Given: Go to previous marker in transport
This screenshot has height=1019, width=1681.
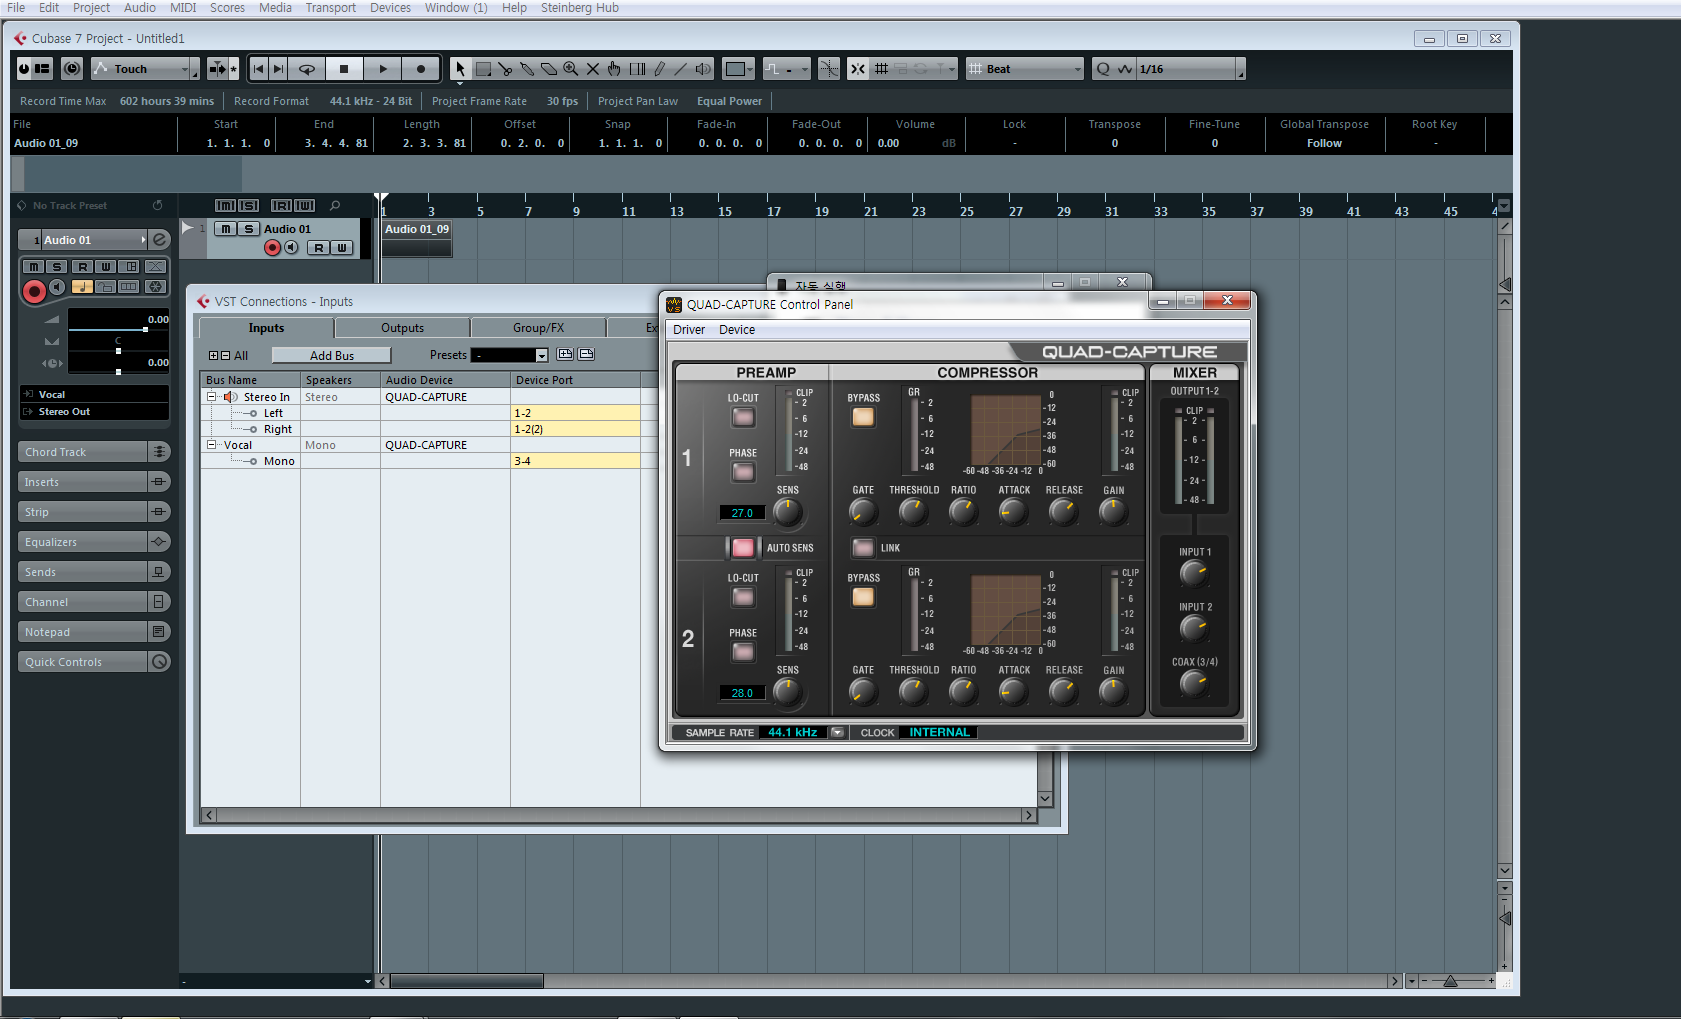Looking at the screenshot, I should pyautogui.click(x=259, y=69).
